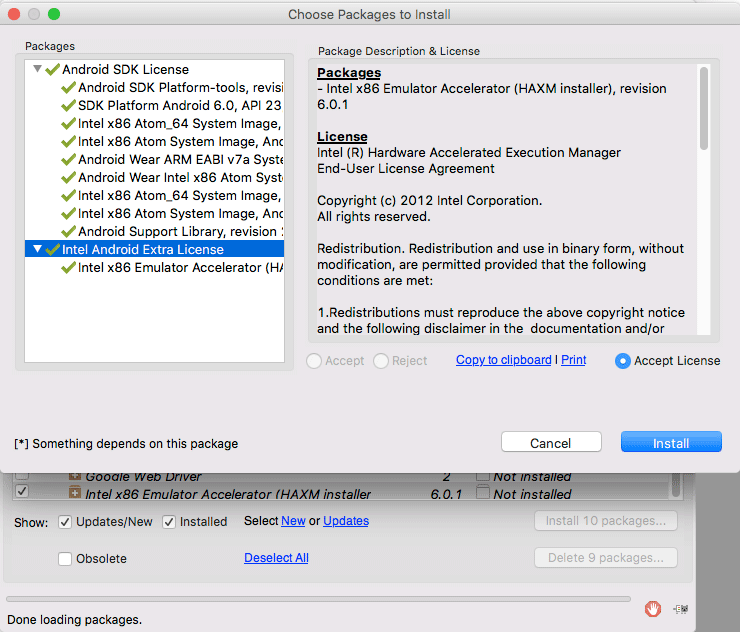The image size is (740, 632).
Task: Toggle the Updates/New checkbox
Action: tap(65, 522)
